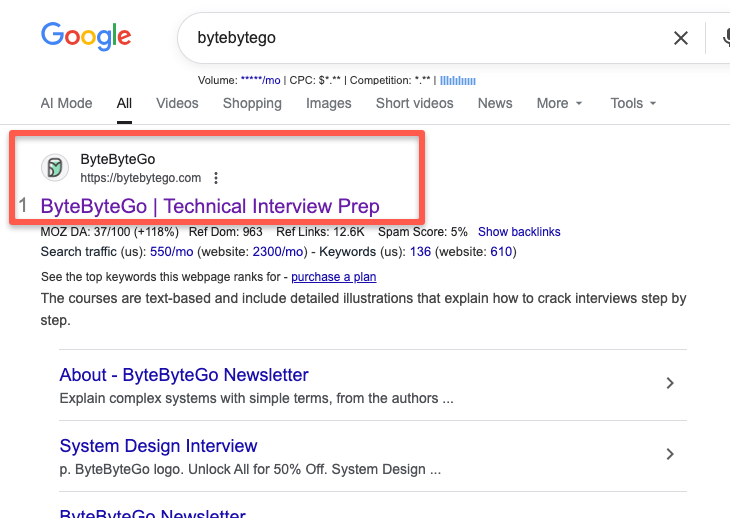This screenshot has height=518, width=730.
Task: Click the CPC: $*.** text
Action: (315, 81)
